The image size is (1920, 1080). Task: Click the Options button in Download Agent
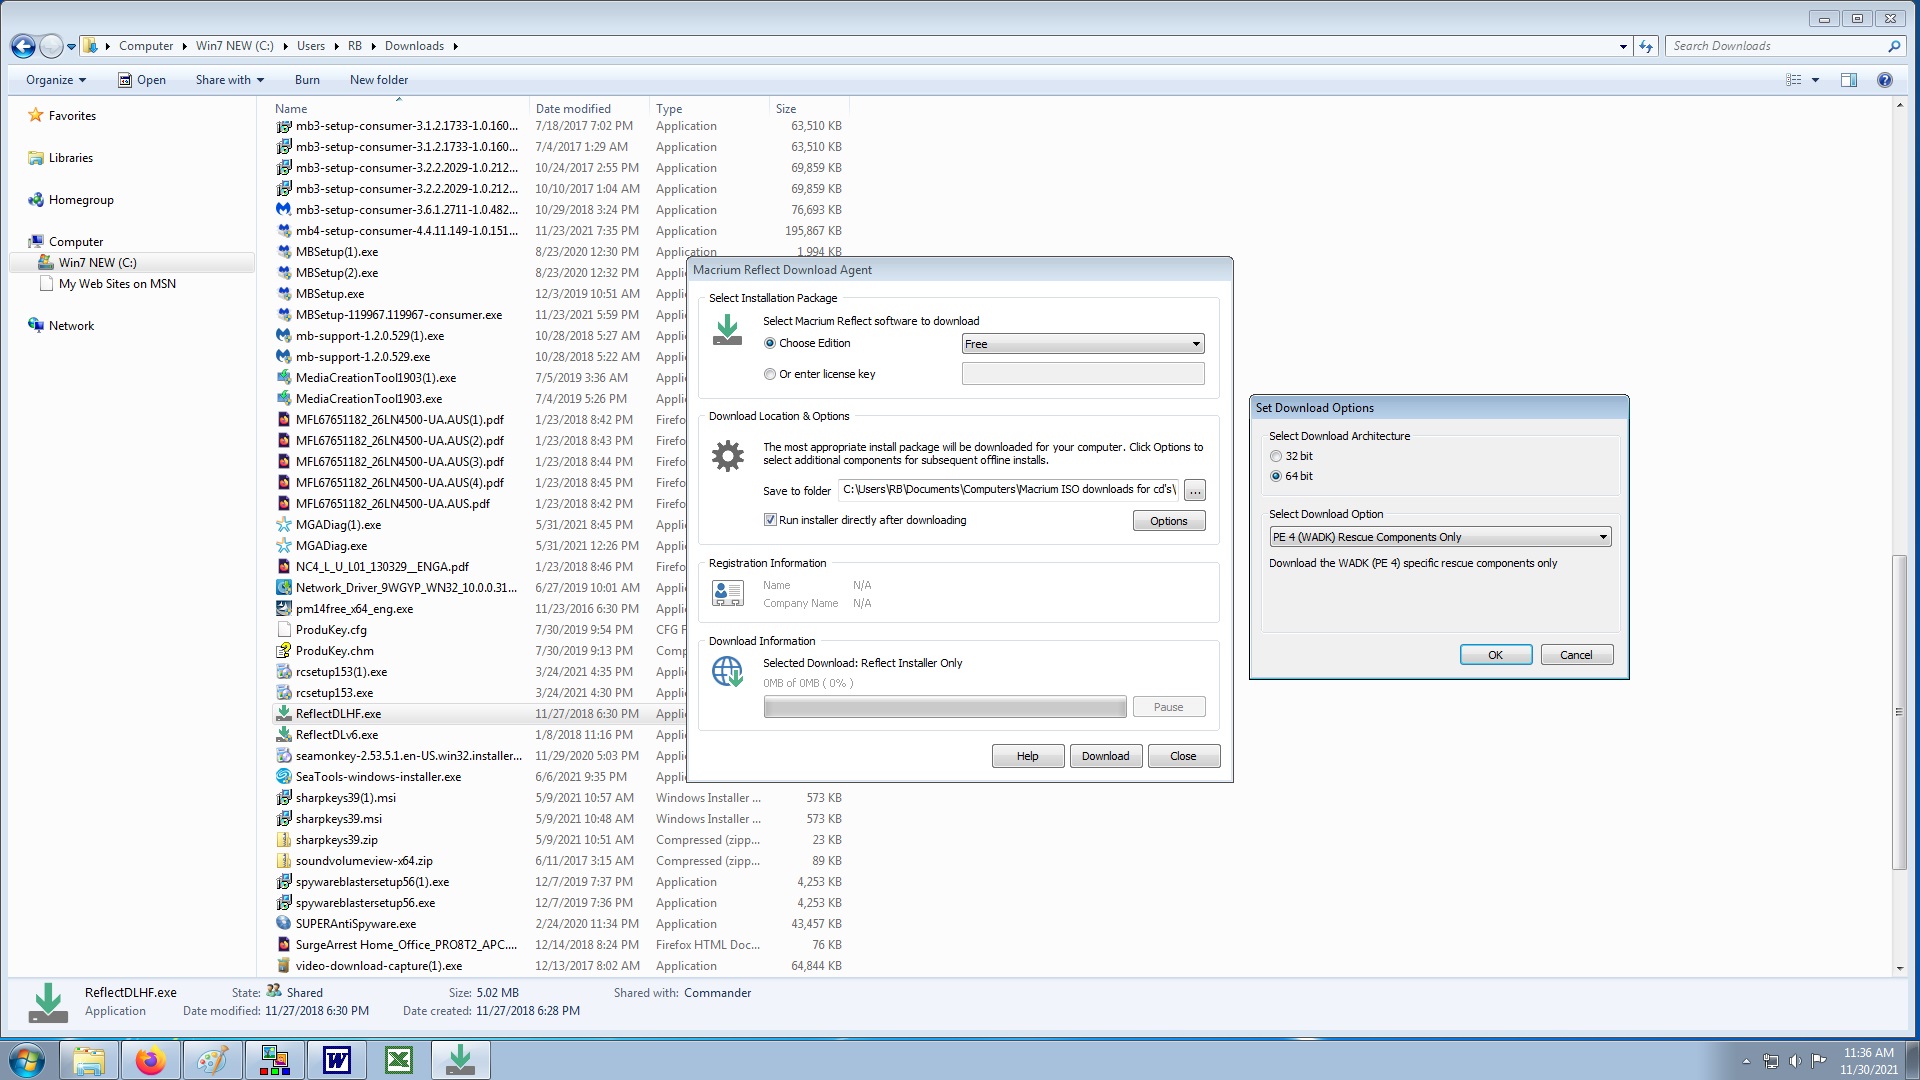pos(1169,521)
